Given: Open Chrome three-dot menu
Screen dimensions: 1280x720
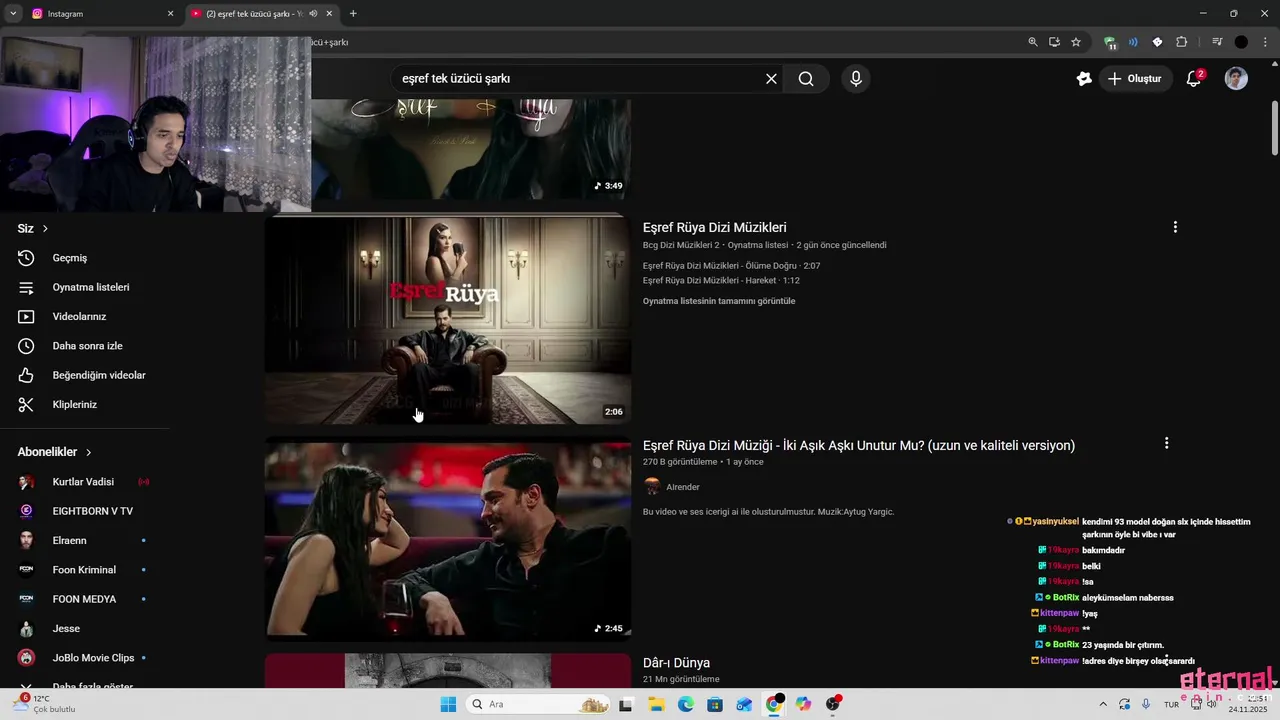Looking at the screenshot, I should 1264,42.
